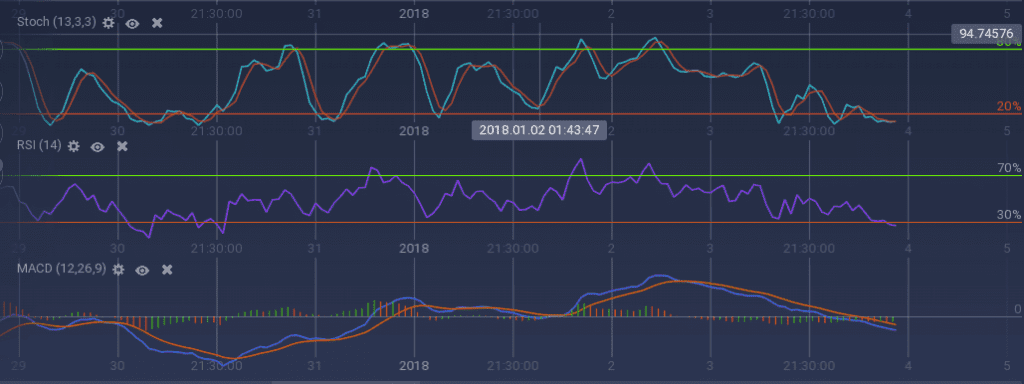The height and width of the screenshot is (384, 1024).
Task: Click the Stoch (13,3,3) label
Action: [x=57, y=22]
